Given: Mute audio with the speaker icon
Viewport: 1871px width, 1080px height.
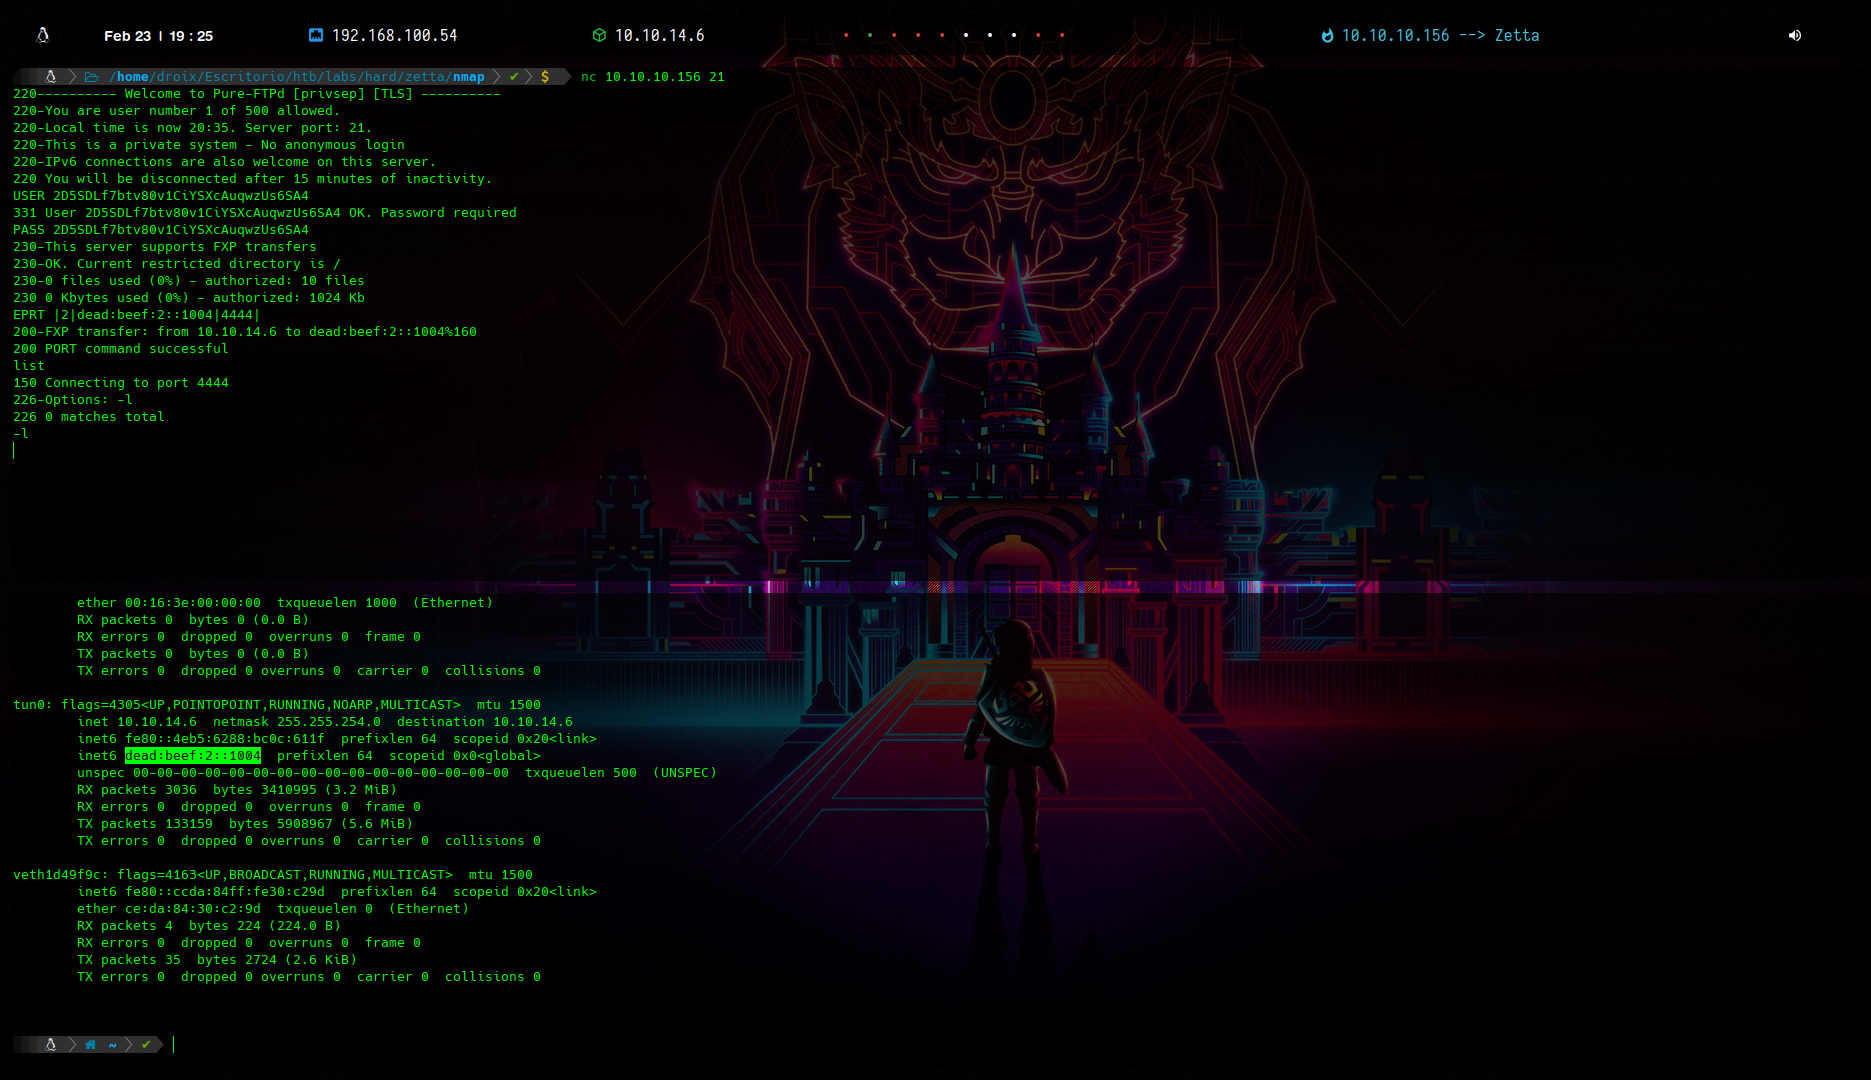Looking at the screenshot, I should click(x=1795, y=35).
